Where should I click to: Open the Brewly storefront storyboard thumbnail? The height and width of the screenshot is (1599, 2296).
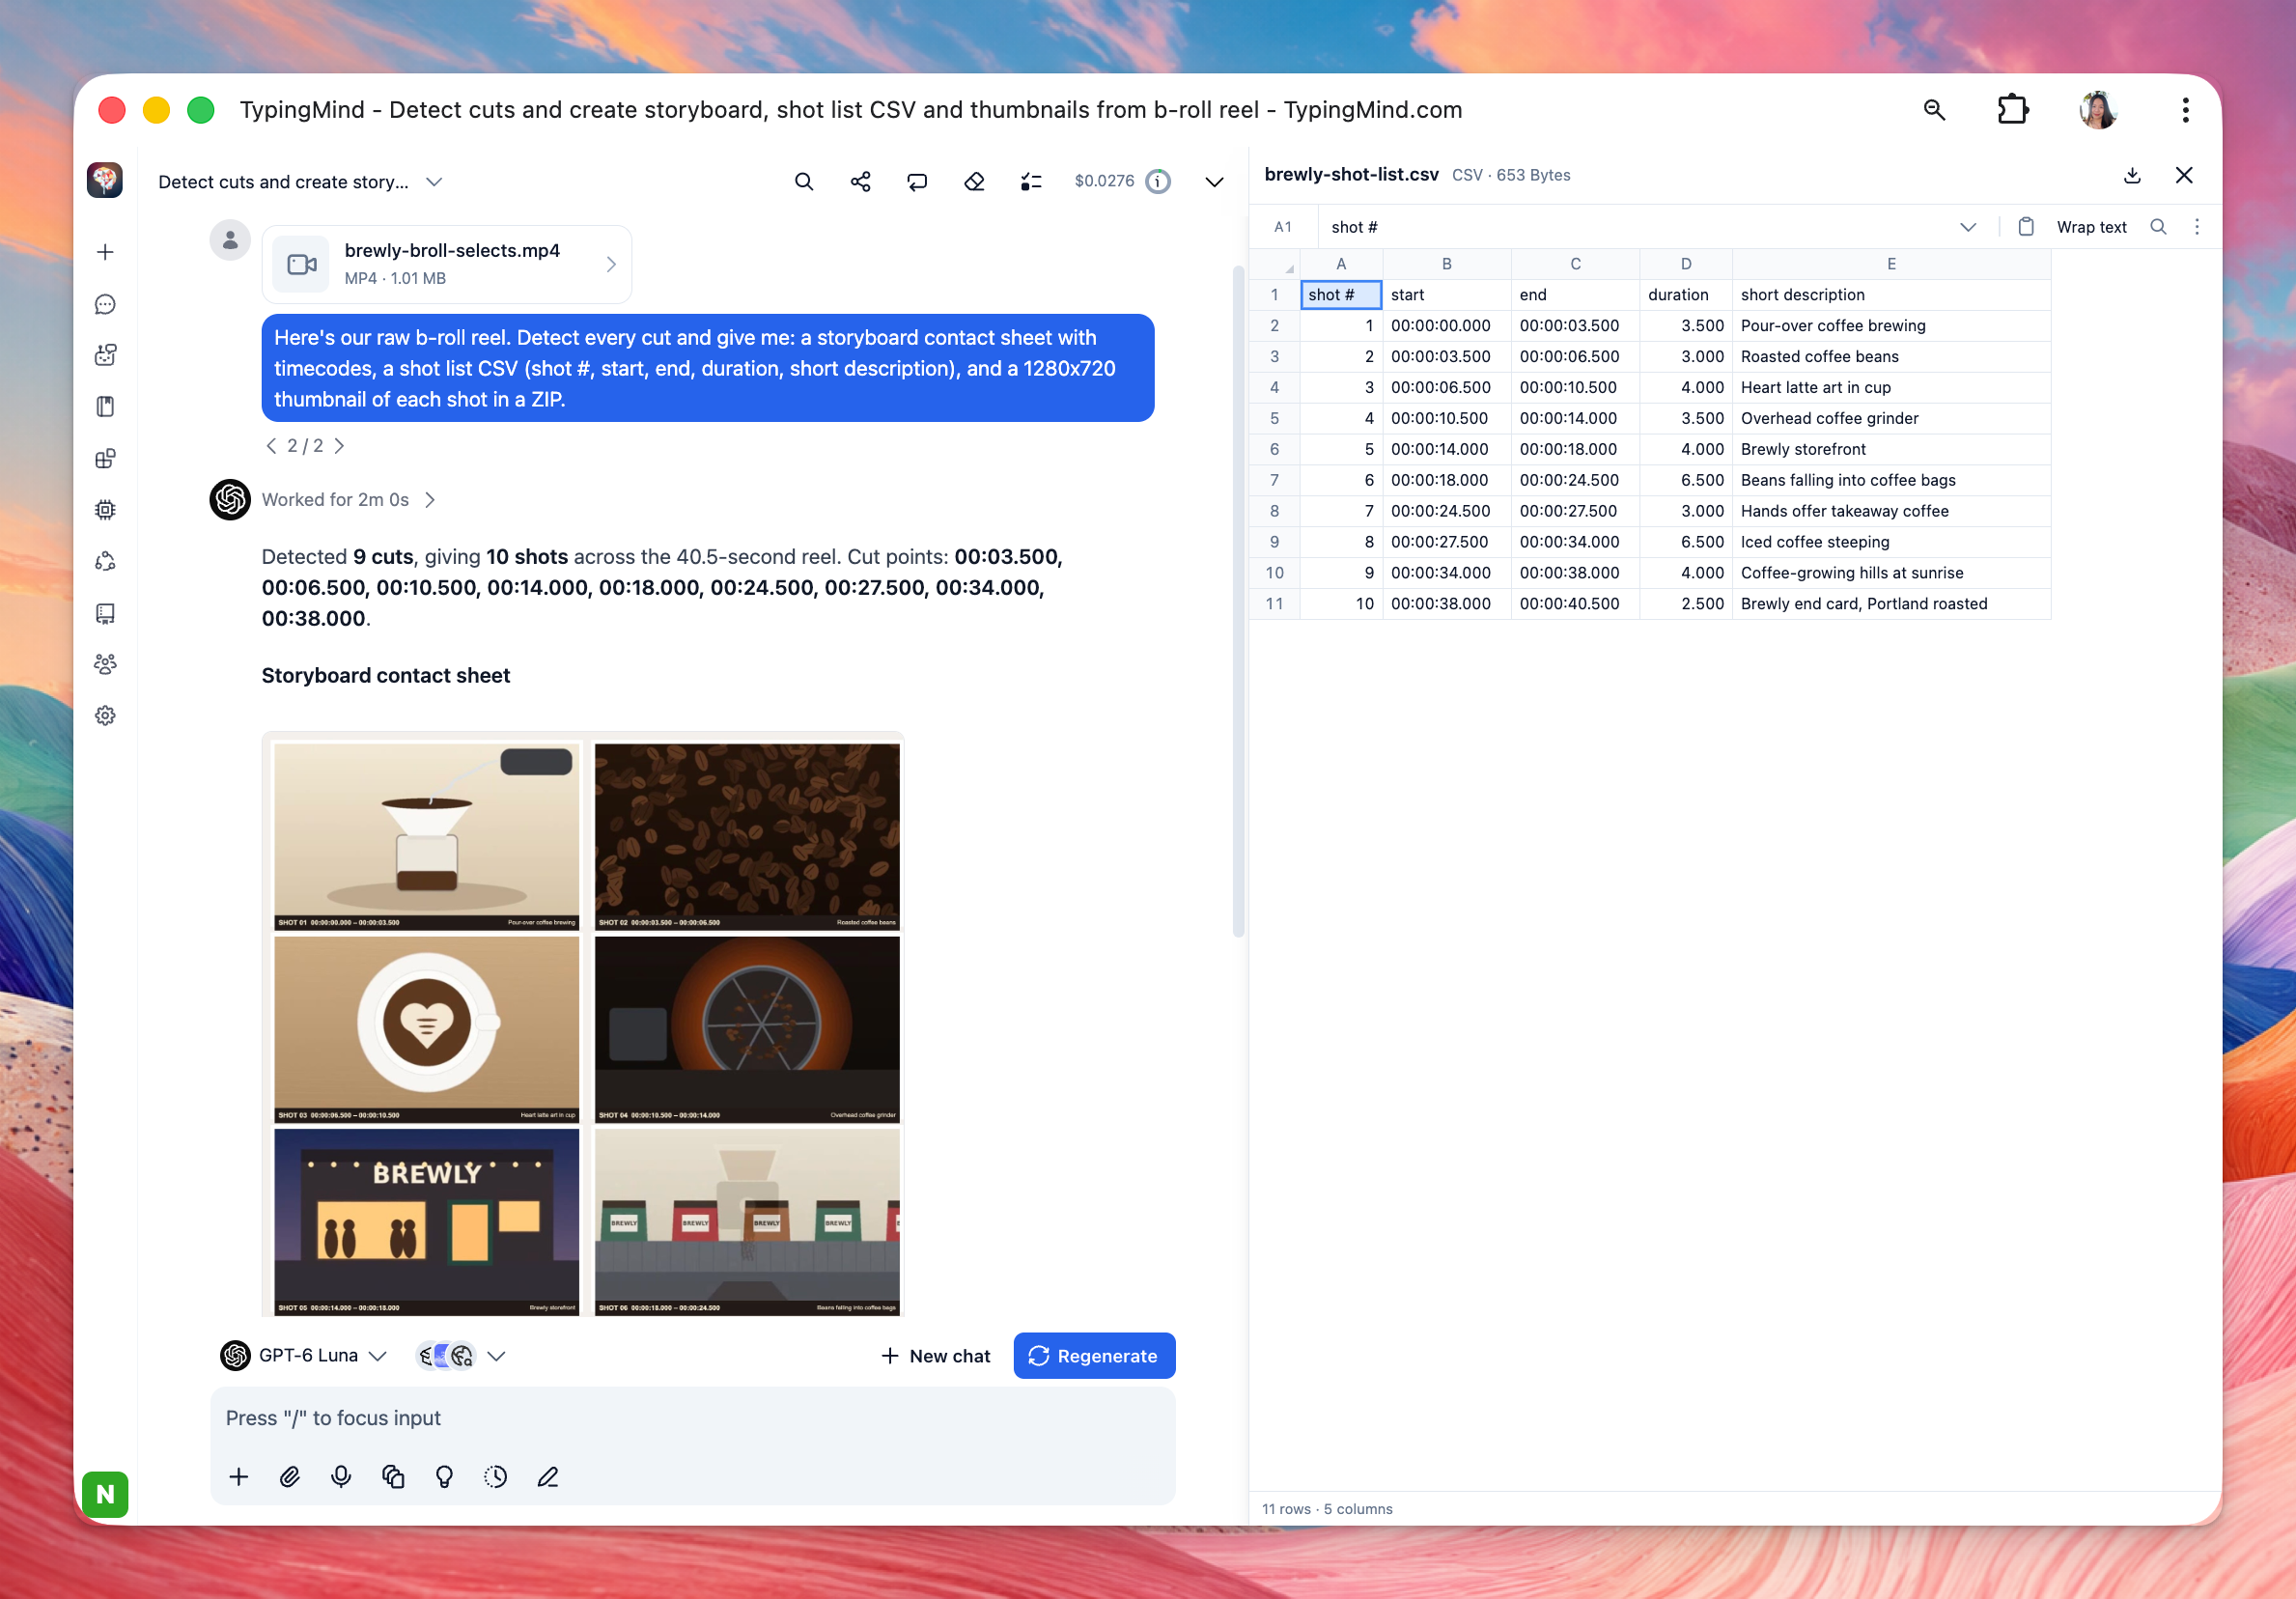point(427,1221)
